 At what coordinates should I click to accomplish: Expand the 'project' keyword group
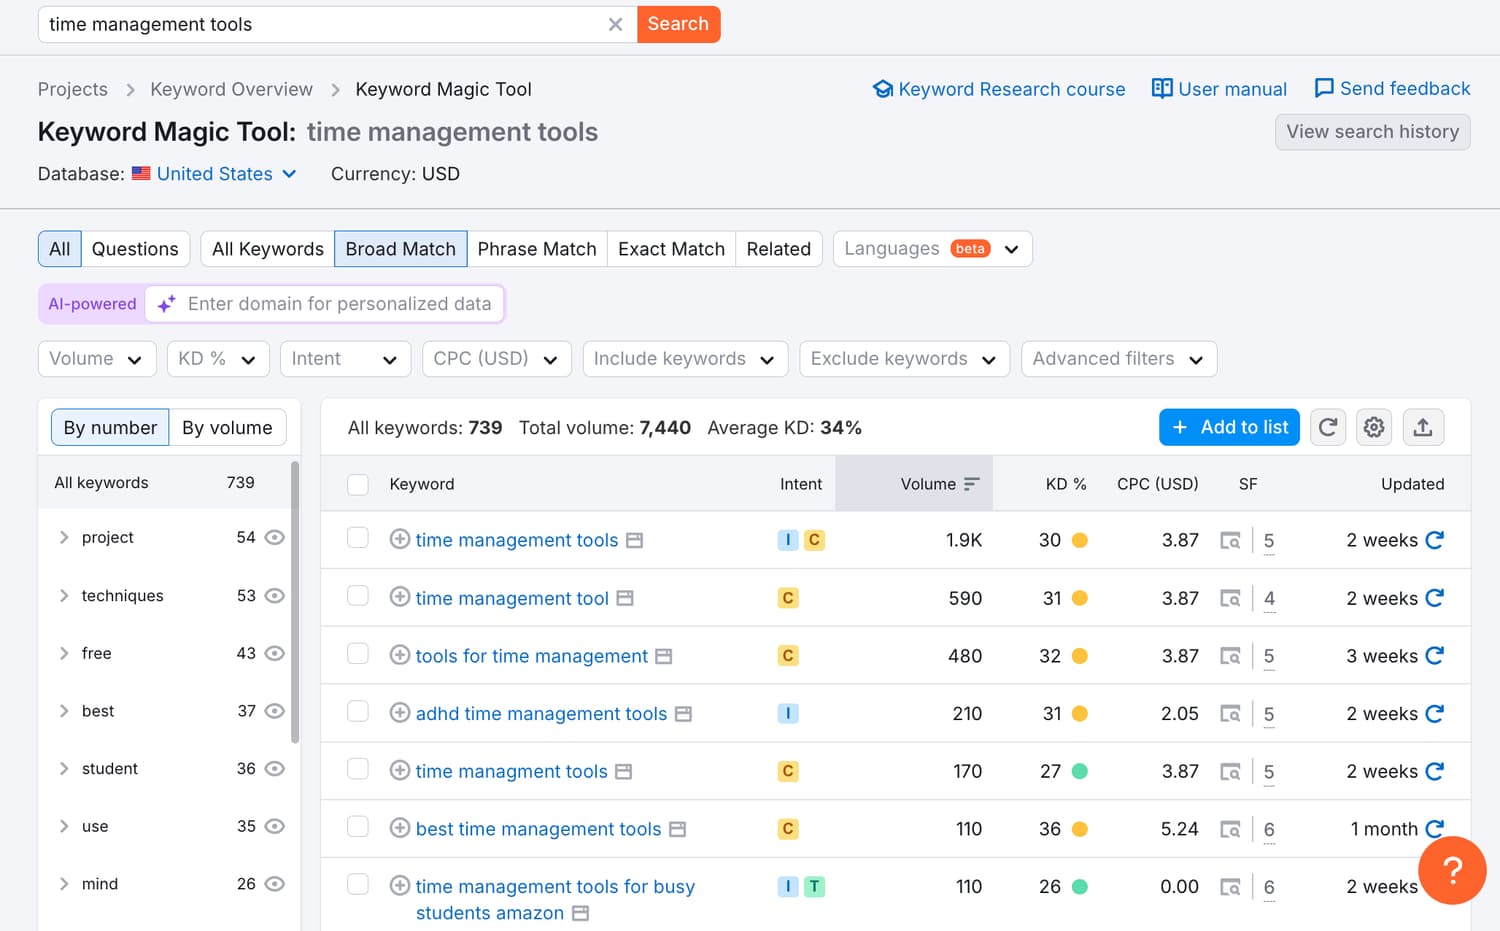click(x=64, y=538)
